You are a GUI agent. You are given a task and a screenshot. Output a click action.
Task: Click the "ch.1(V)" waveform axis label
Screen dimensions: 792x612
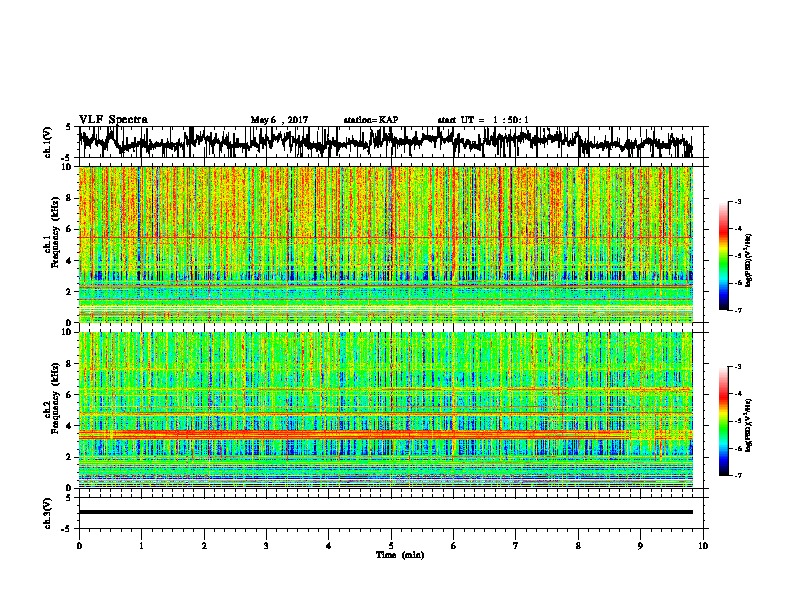click(48, 142)
